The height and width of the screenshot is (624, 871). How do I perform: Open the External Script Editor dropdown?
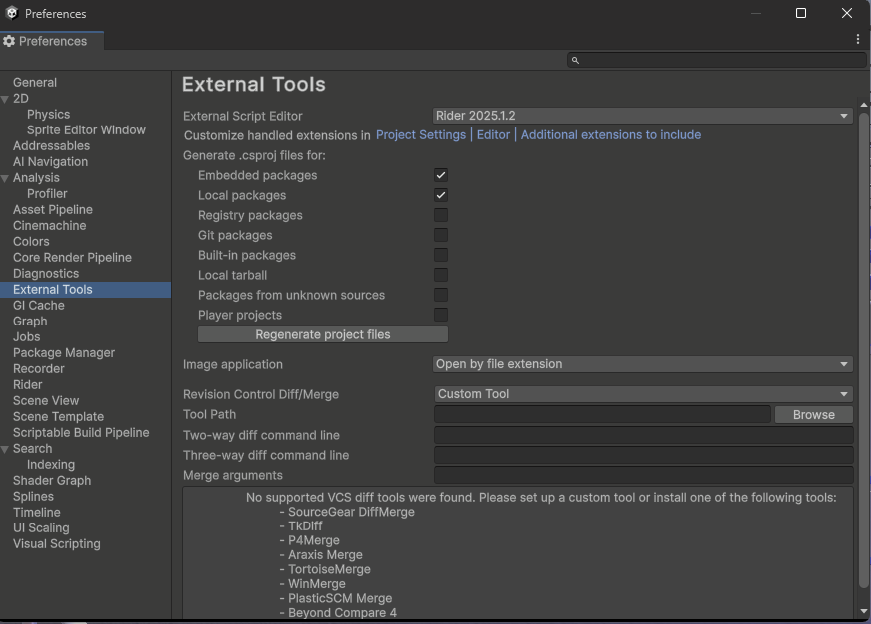click(x=642, y=116)
